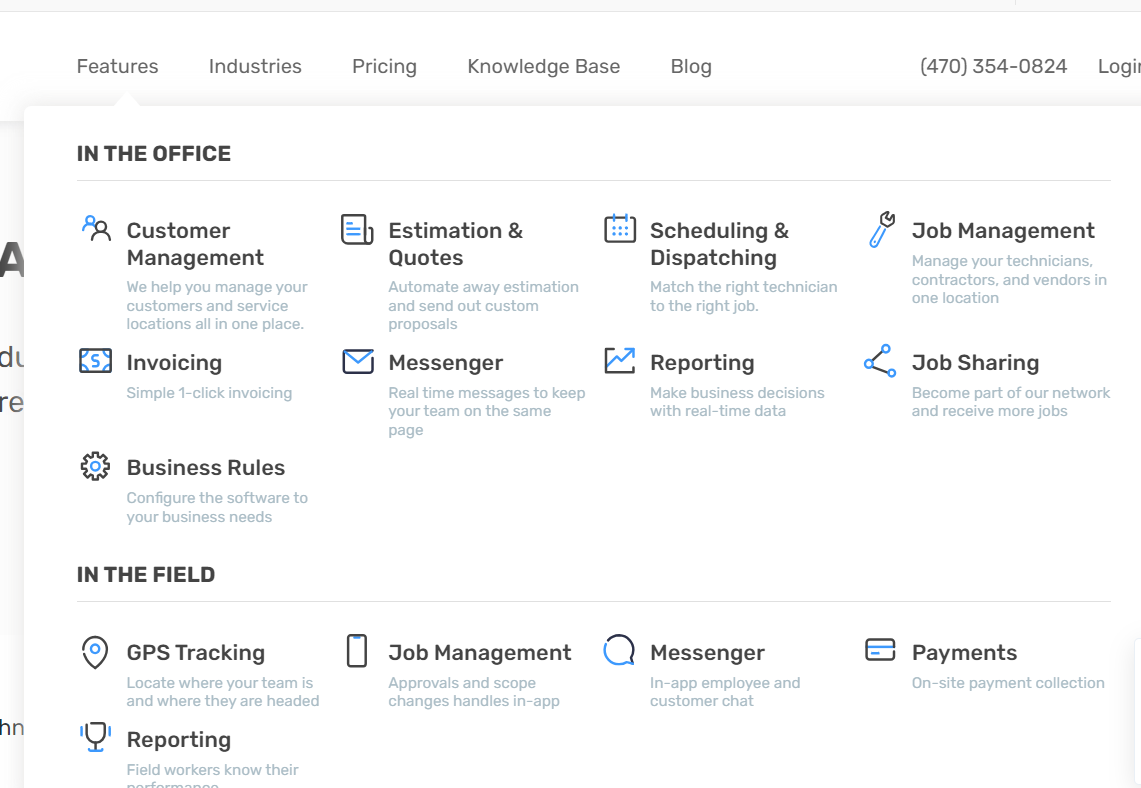Visit the Blog page

click(x=691, y=67)
